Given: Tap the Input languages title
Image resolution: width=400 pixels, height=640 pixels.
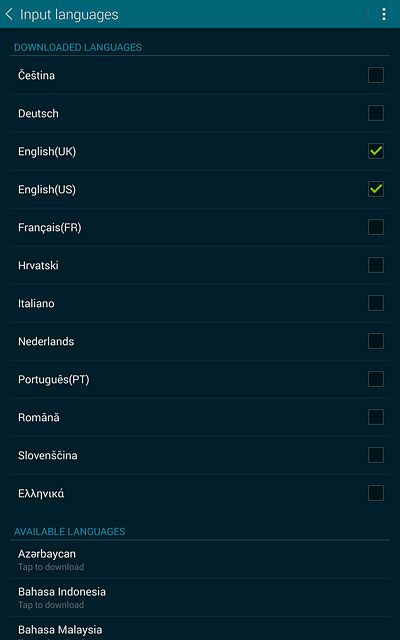Looking at the screenshot, I should [69, 15].
